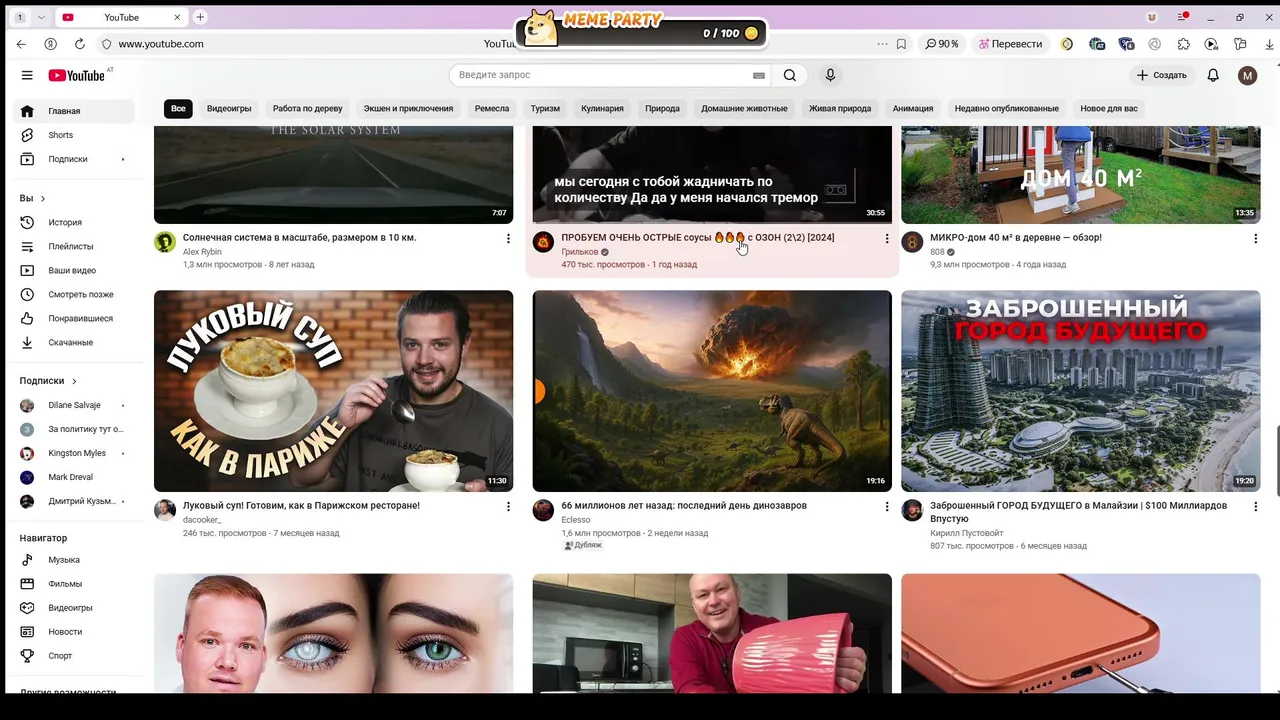Open the Alex Rybin channel link

pos(202,252)
